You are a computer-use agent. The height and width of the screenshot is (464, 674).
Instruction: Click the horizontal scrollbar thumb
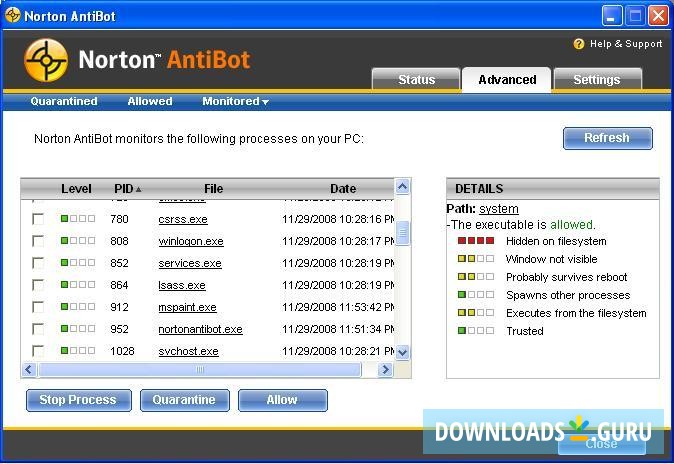(199, 369)
